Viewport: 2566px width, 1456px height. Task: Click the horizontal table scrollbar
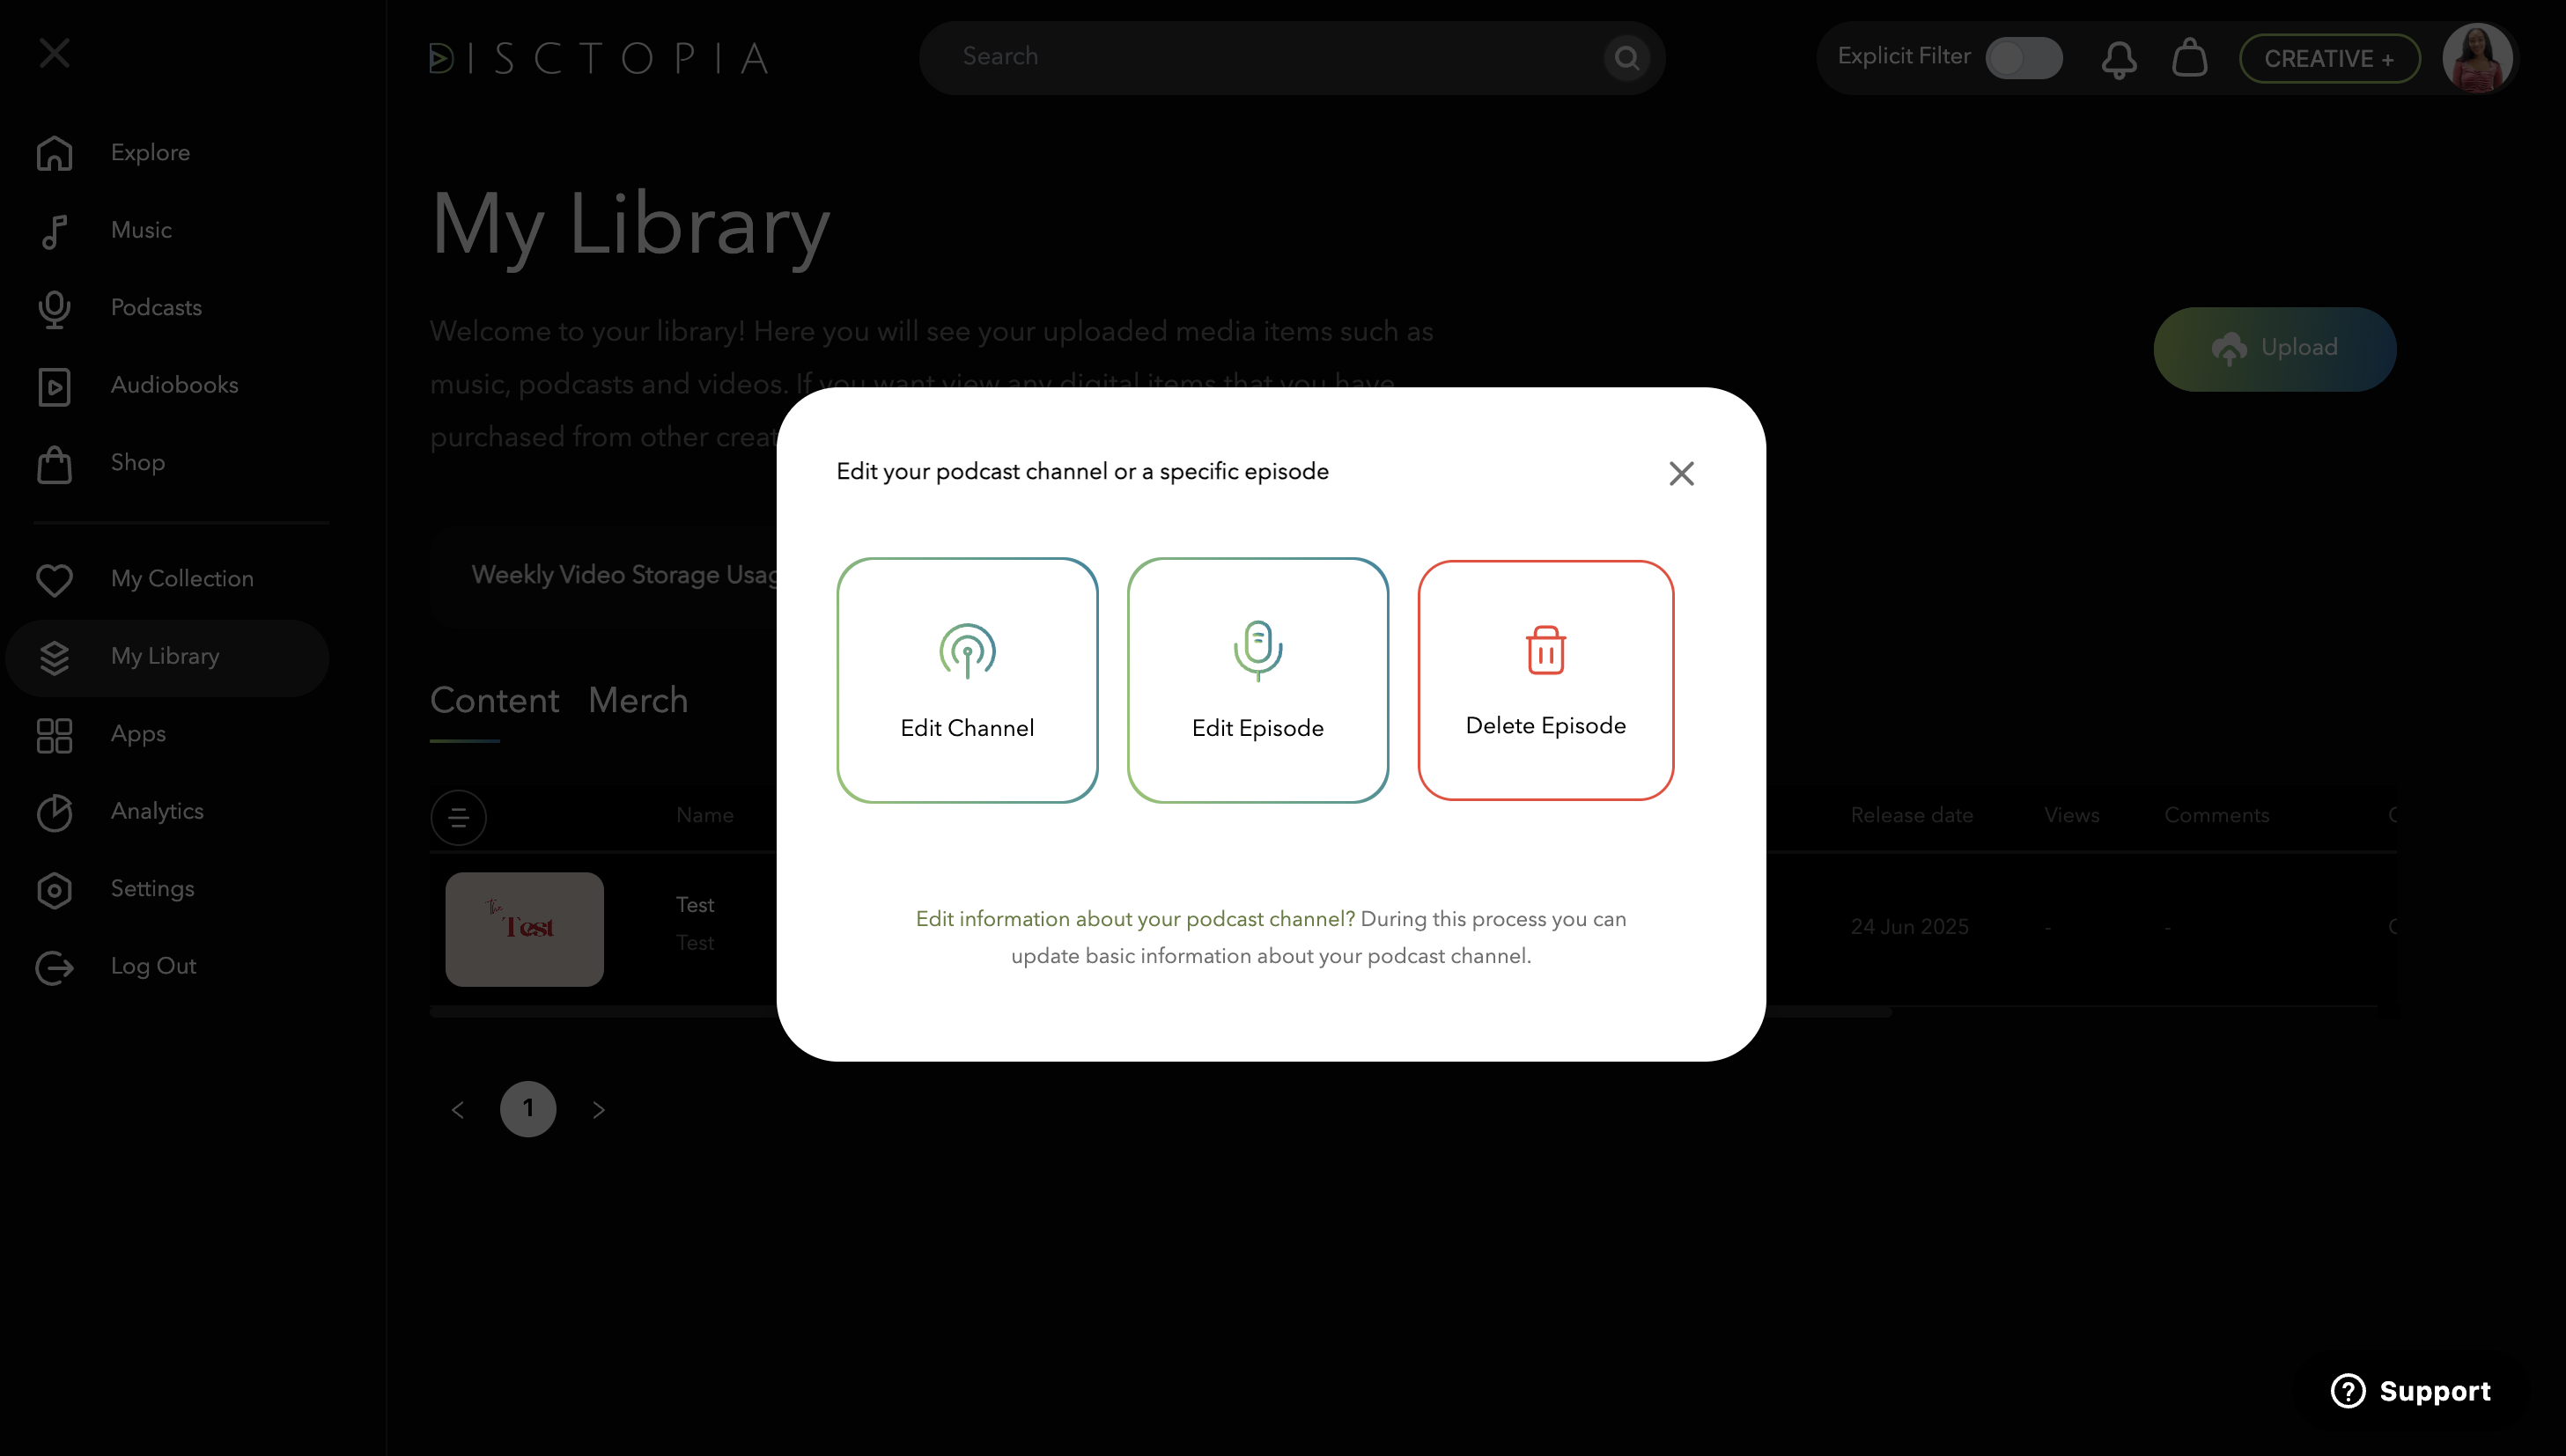coord(1160,1012)
